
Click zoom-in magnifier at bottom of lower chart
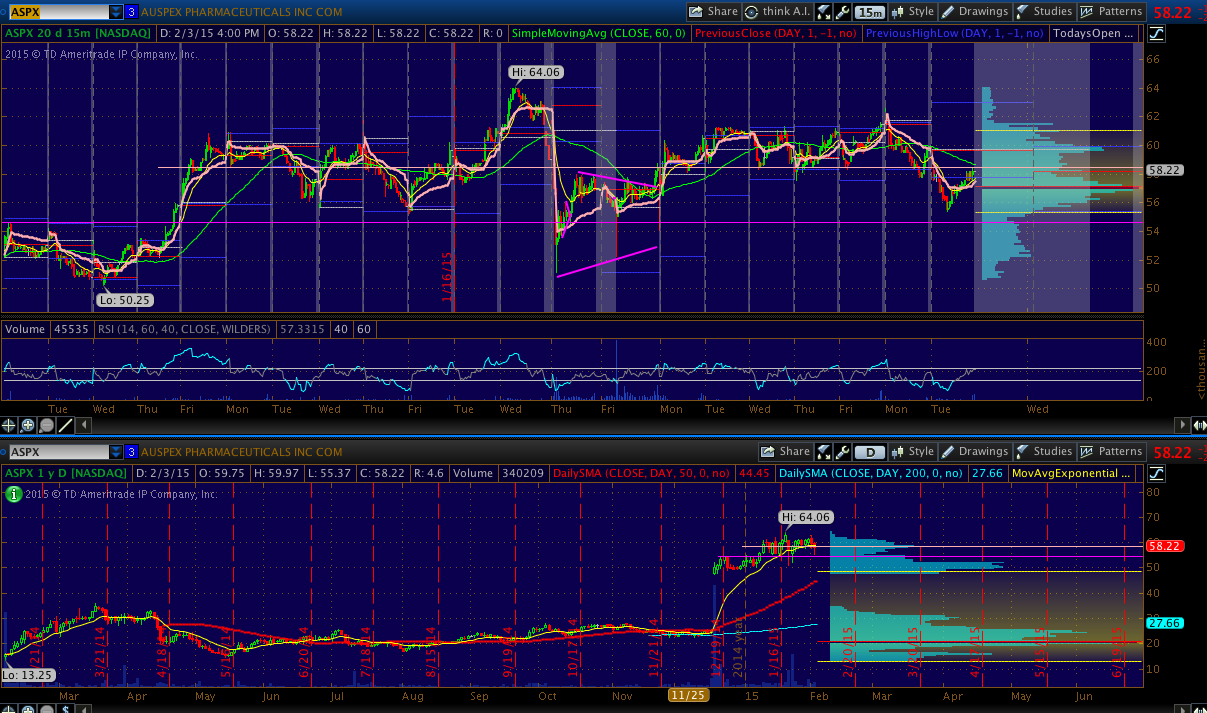28,708
